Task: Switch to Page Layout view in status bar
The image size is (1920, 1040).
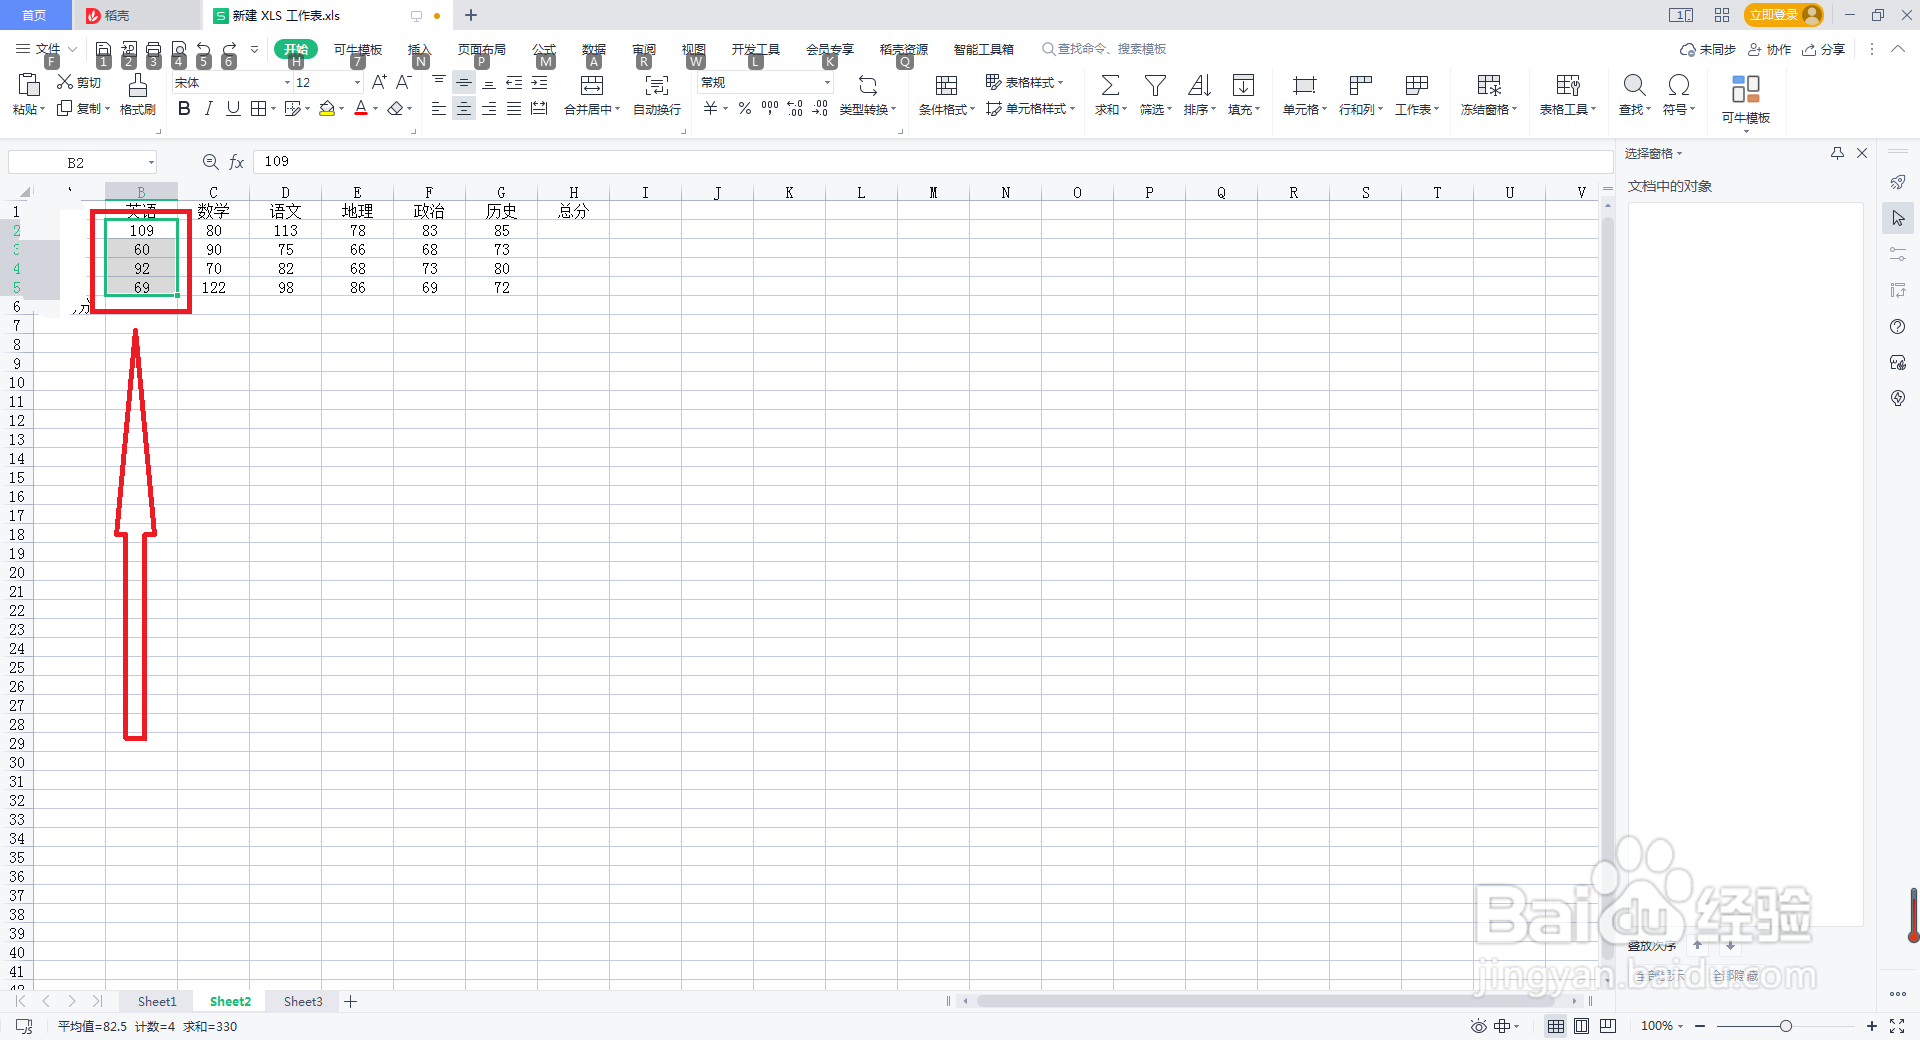Action: click(x=1581, y=1026)
